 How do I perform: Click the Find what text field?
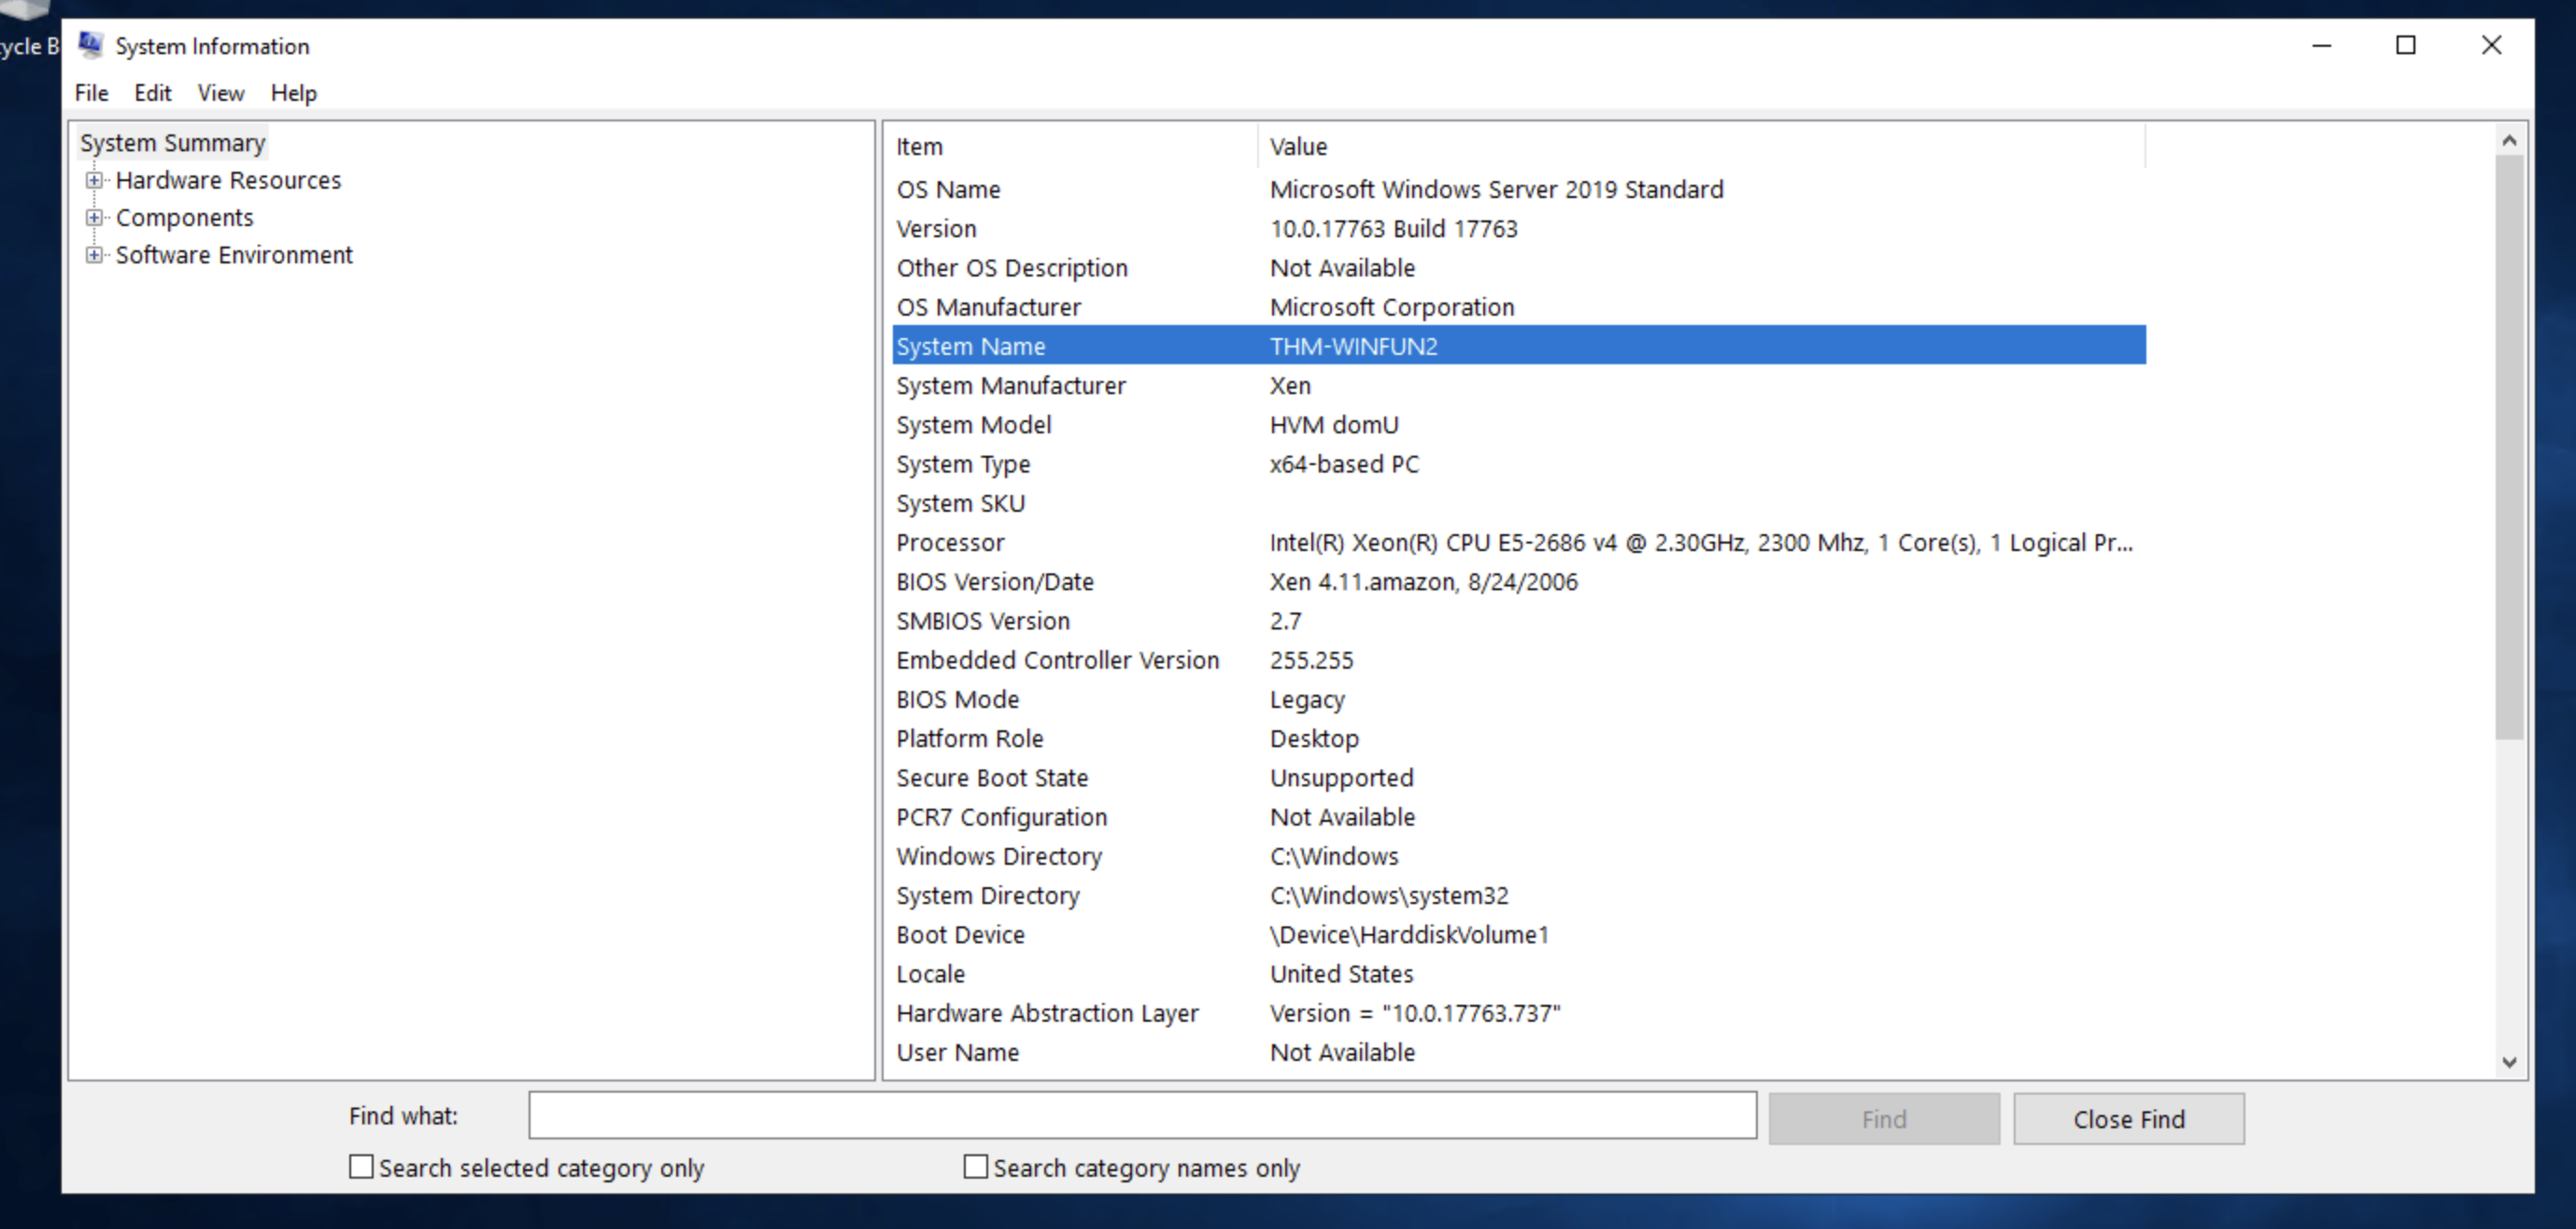tap(1142, 1115)
